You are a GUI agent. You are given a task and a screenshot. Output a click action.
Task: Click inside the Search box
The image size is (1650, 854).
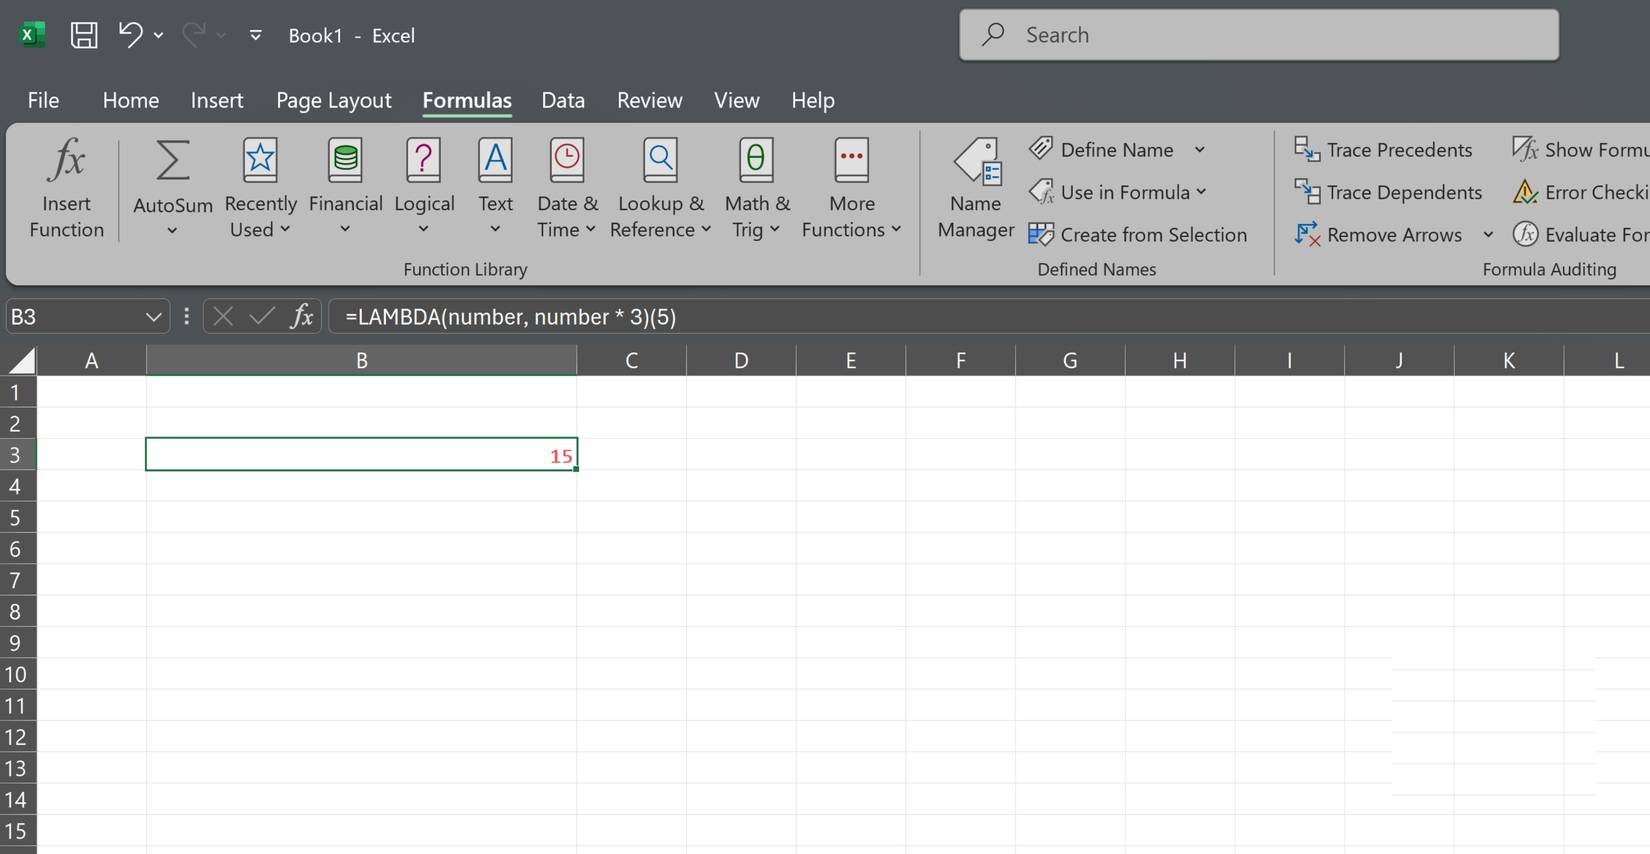(1258, 35)
